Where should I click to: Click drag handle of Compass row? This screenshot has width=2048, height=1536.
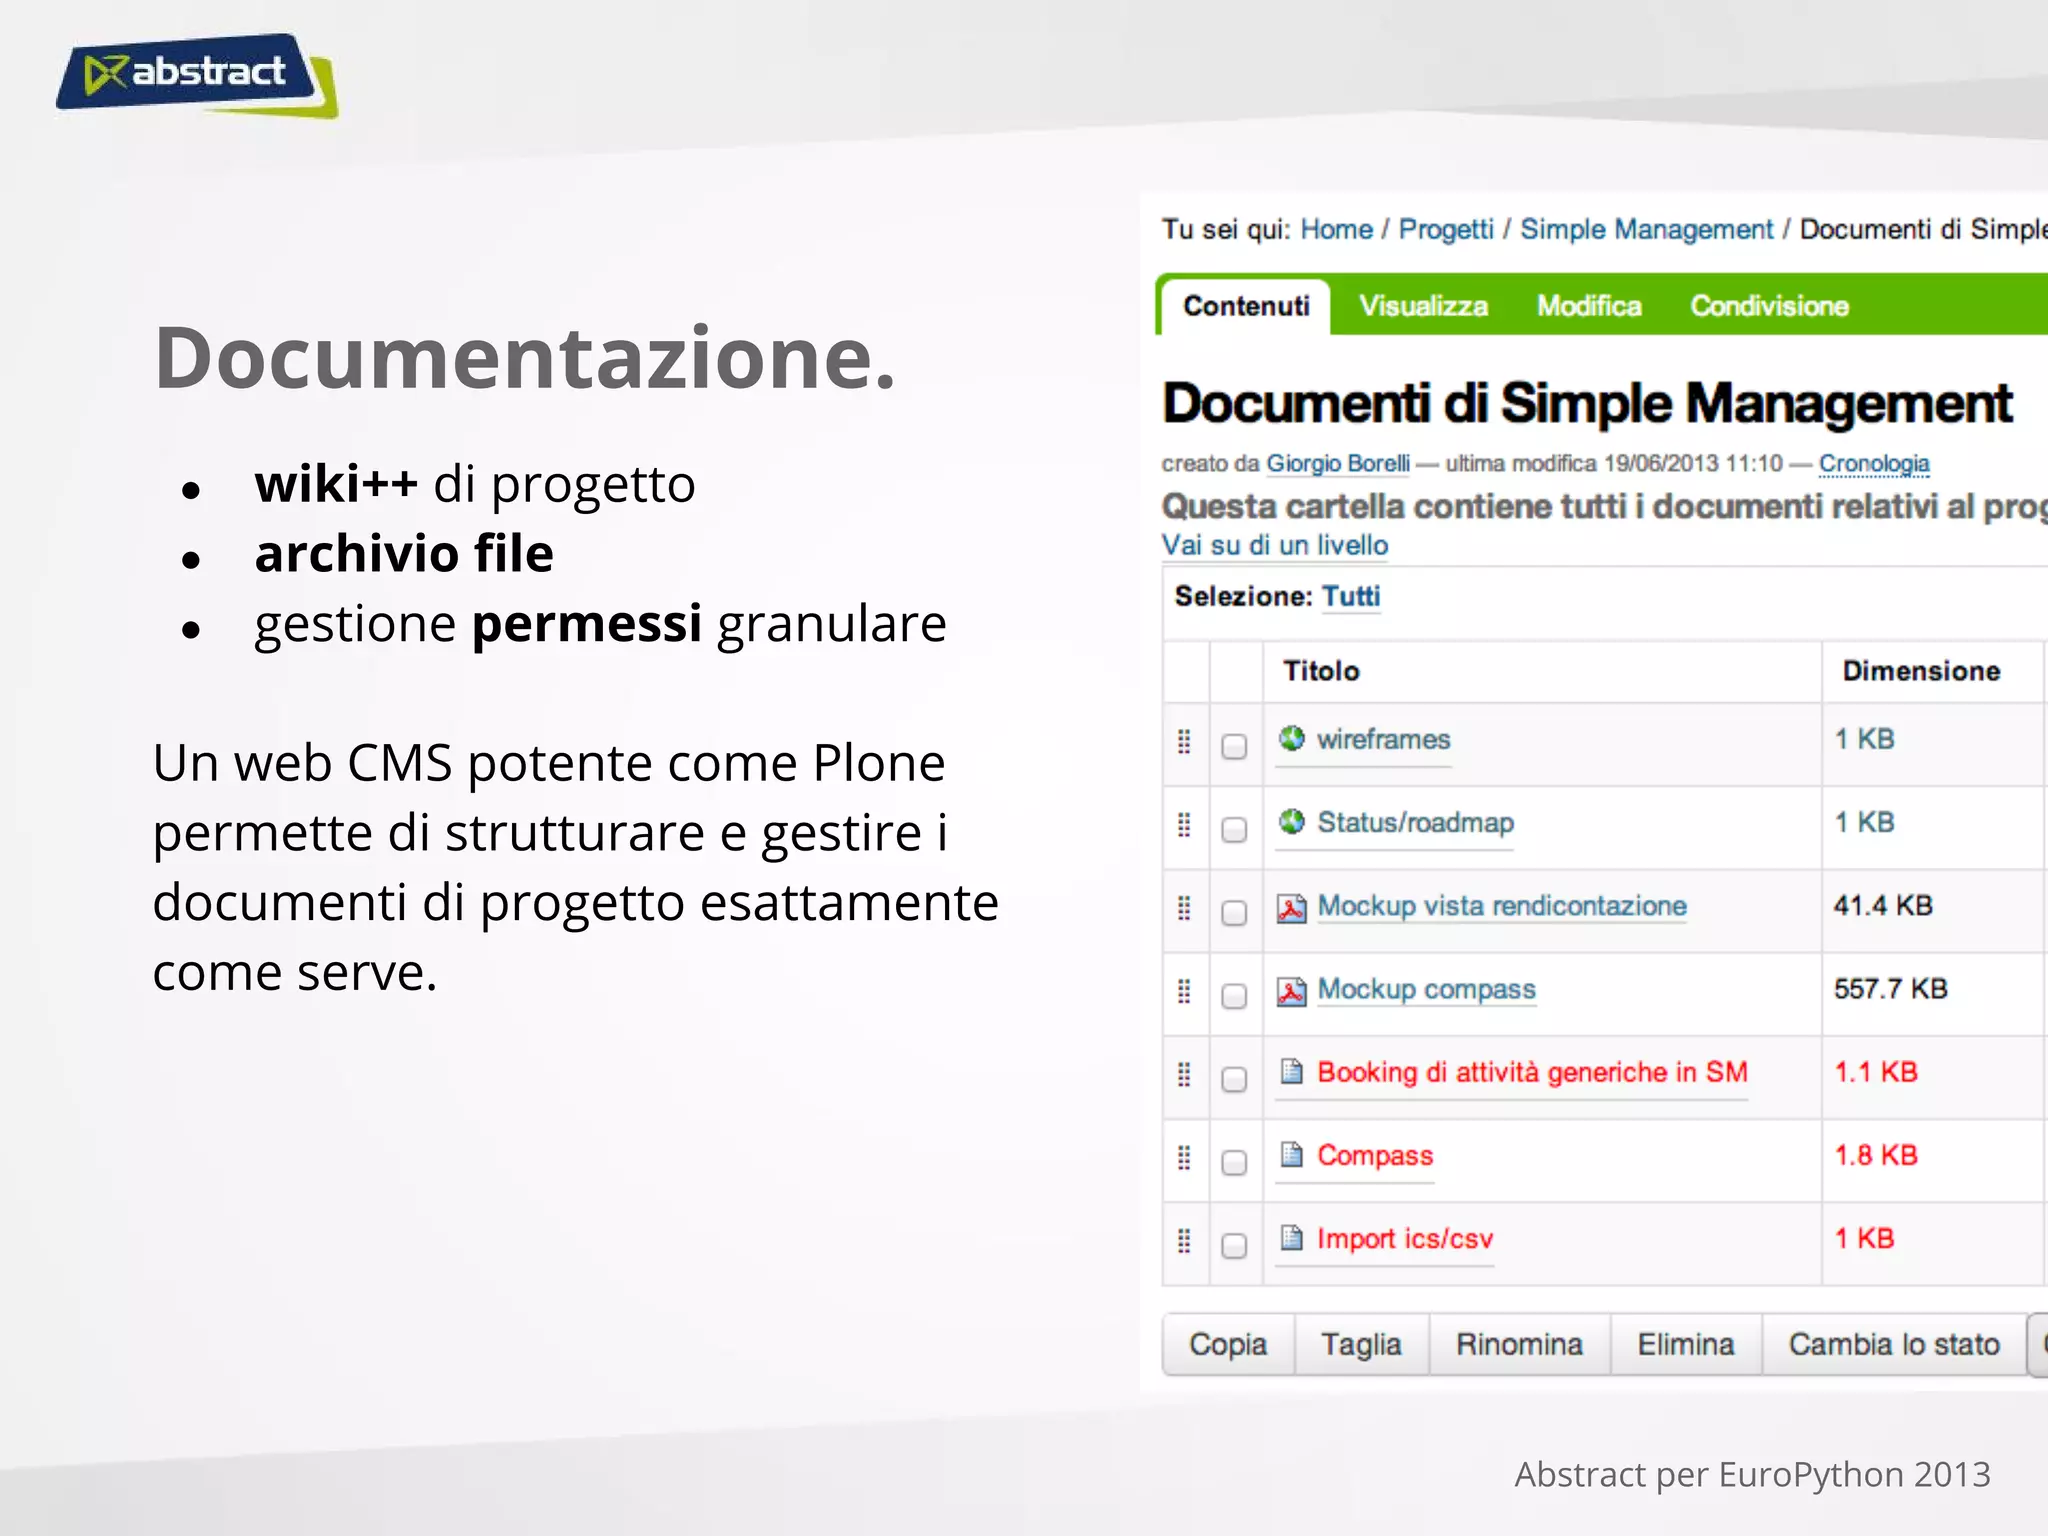[x=1185, y=1157]
